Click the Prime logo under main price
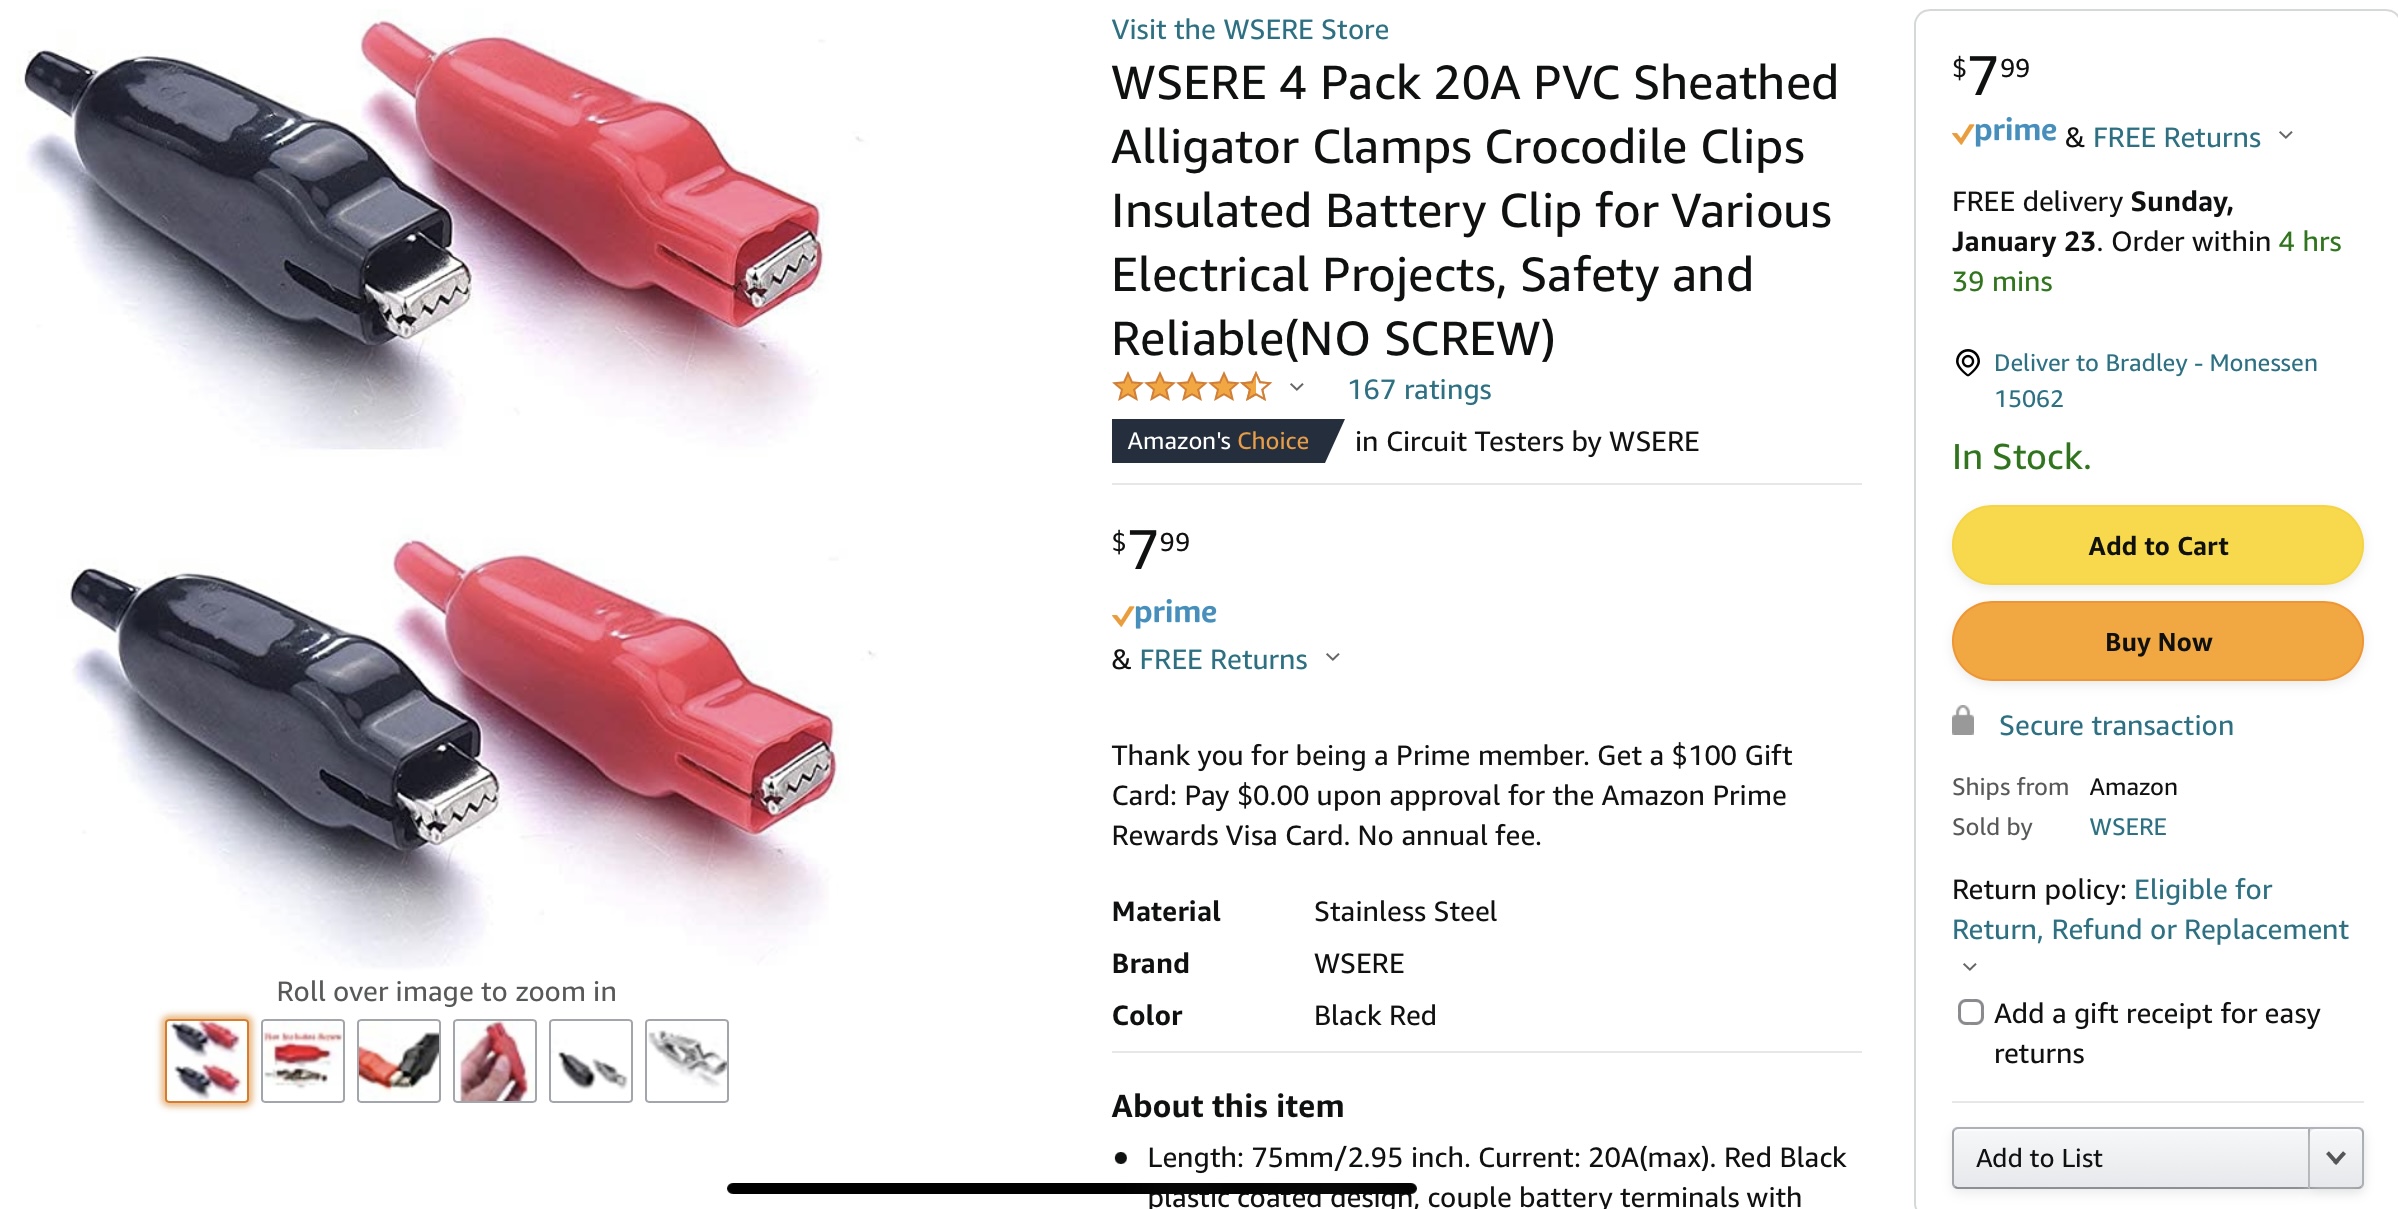The width and height of the screenshot is (2398, 1209). pyautogui.click(x=1165, y=613)
